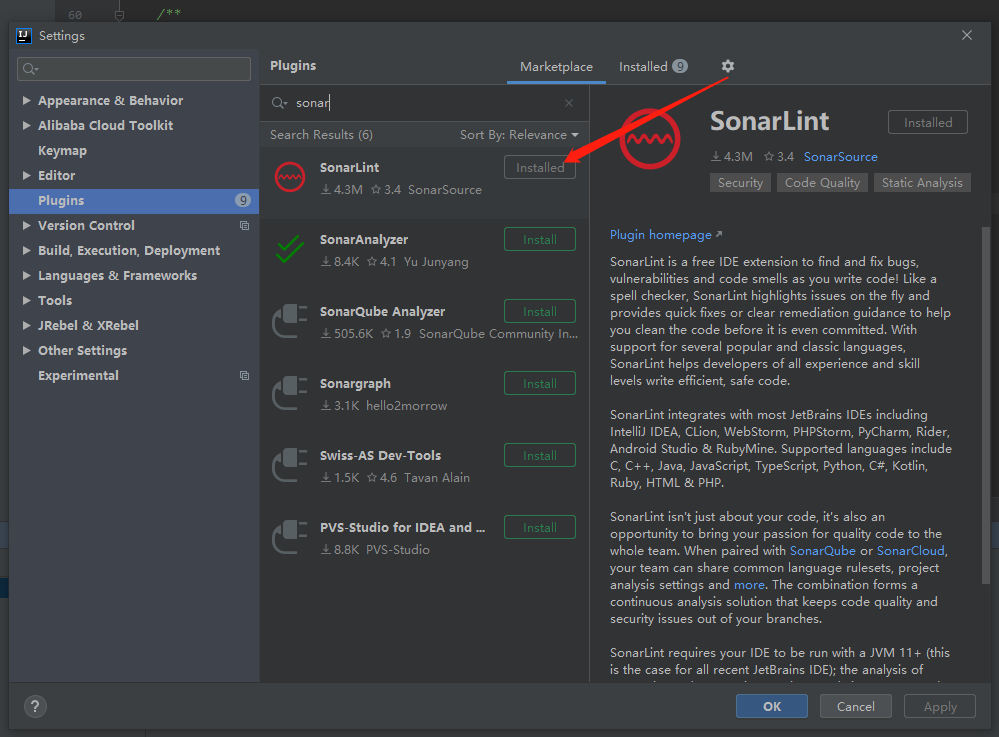The height and width of the screenshot is (737, 999).
Task: Expand JRebel & XRebel node
Action: tap(26, 326)
